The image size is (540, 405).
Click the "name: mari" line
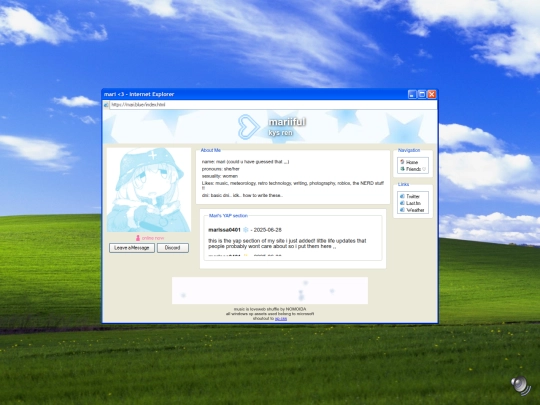click(245, 162)
